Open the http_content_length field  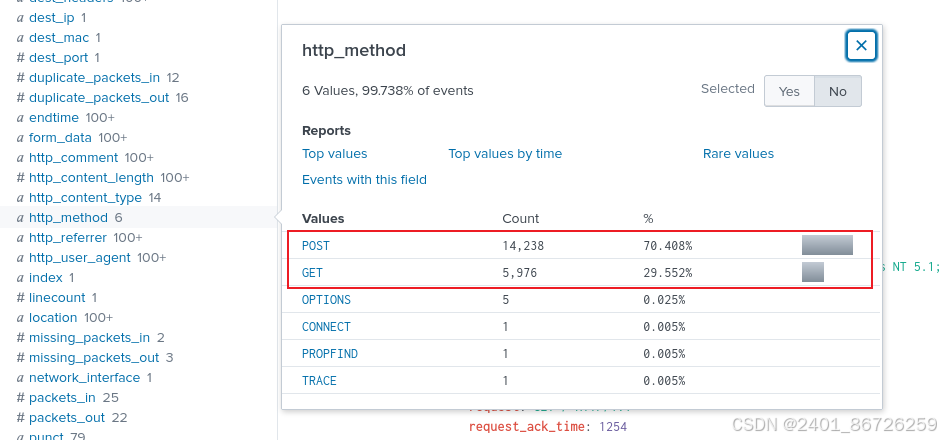91,178
